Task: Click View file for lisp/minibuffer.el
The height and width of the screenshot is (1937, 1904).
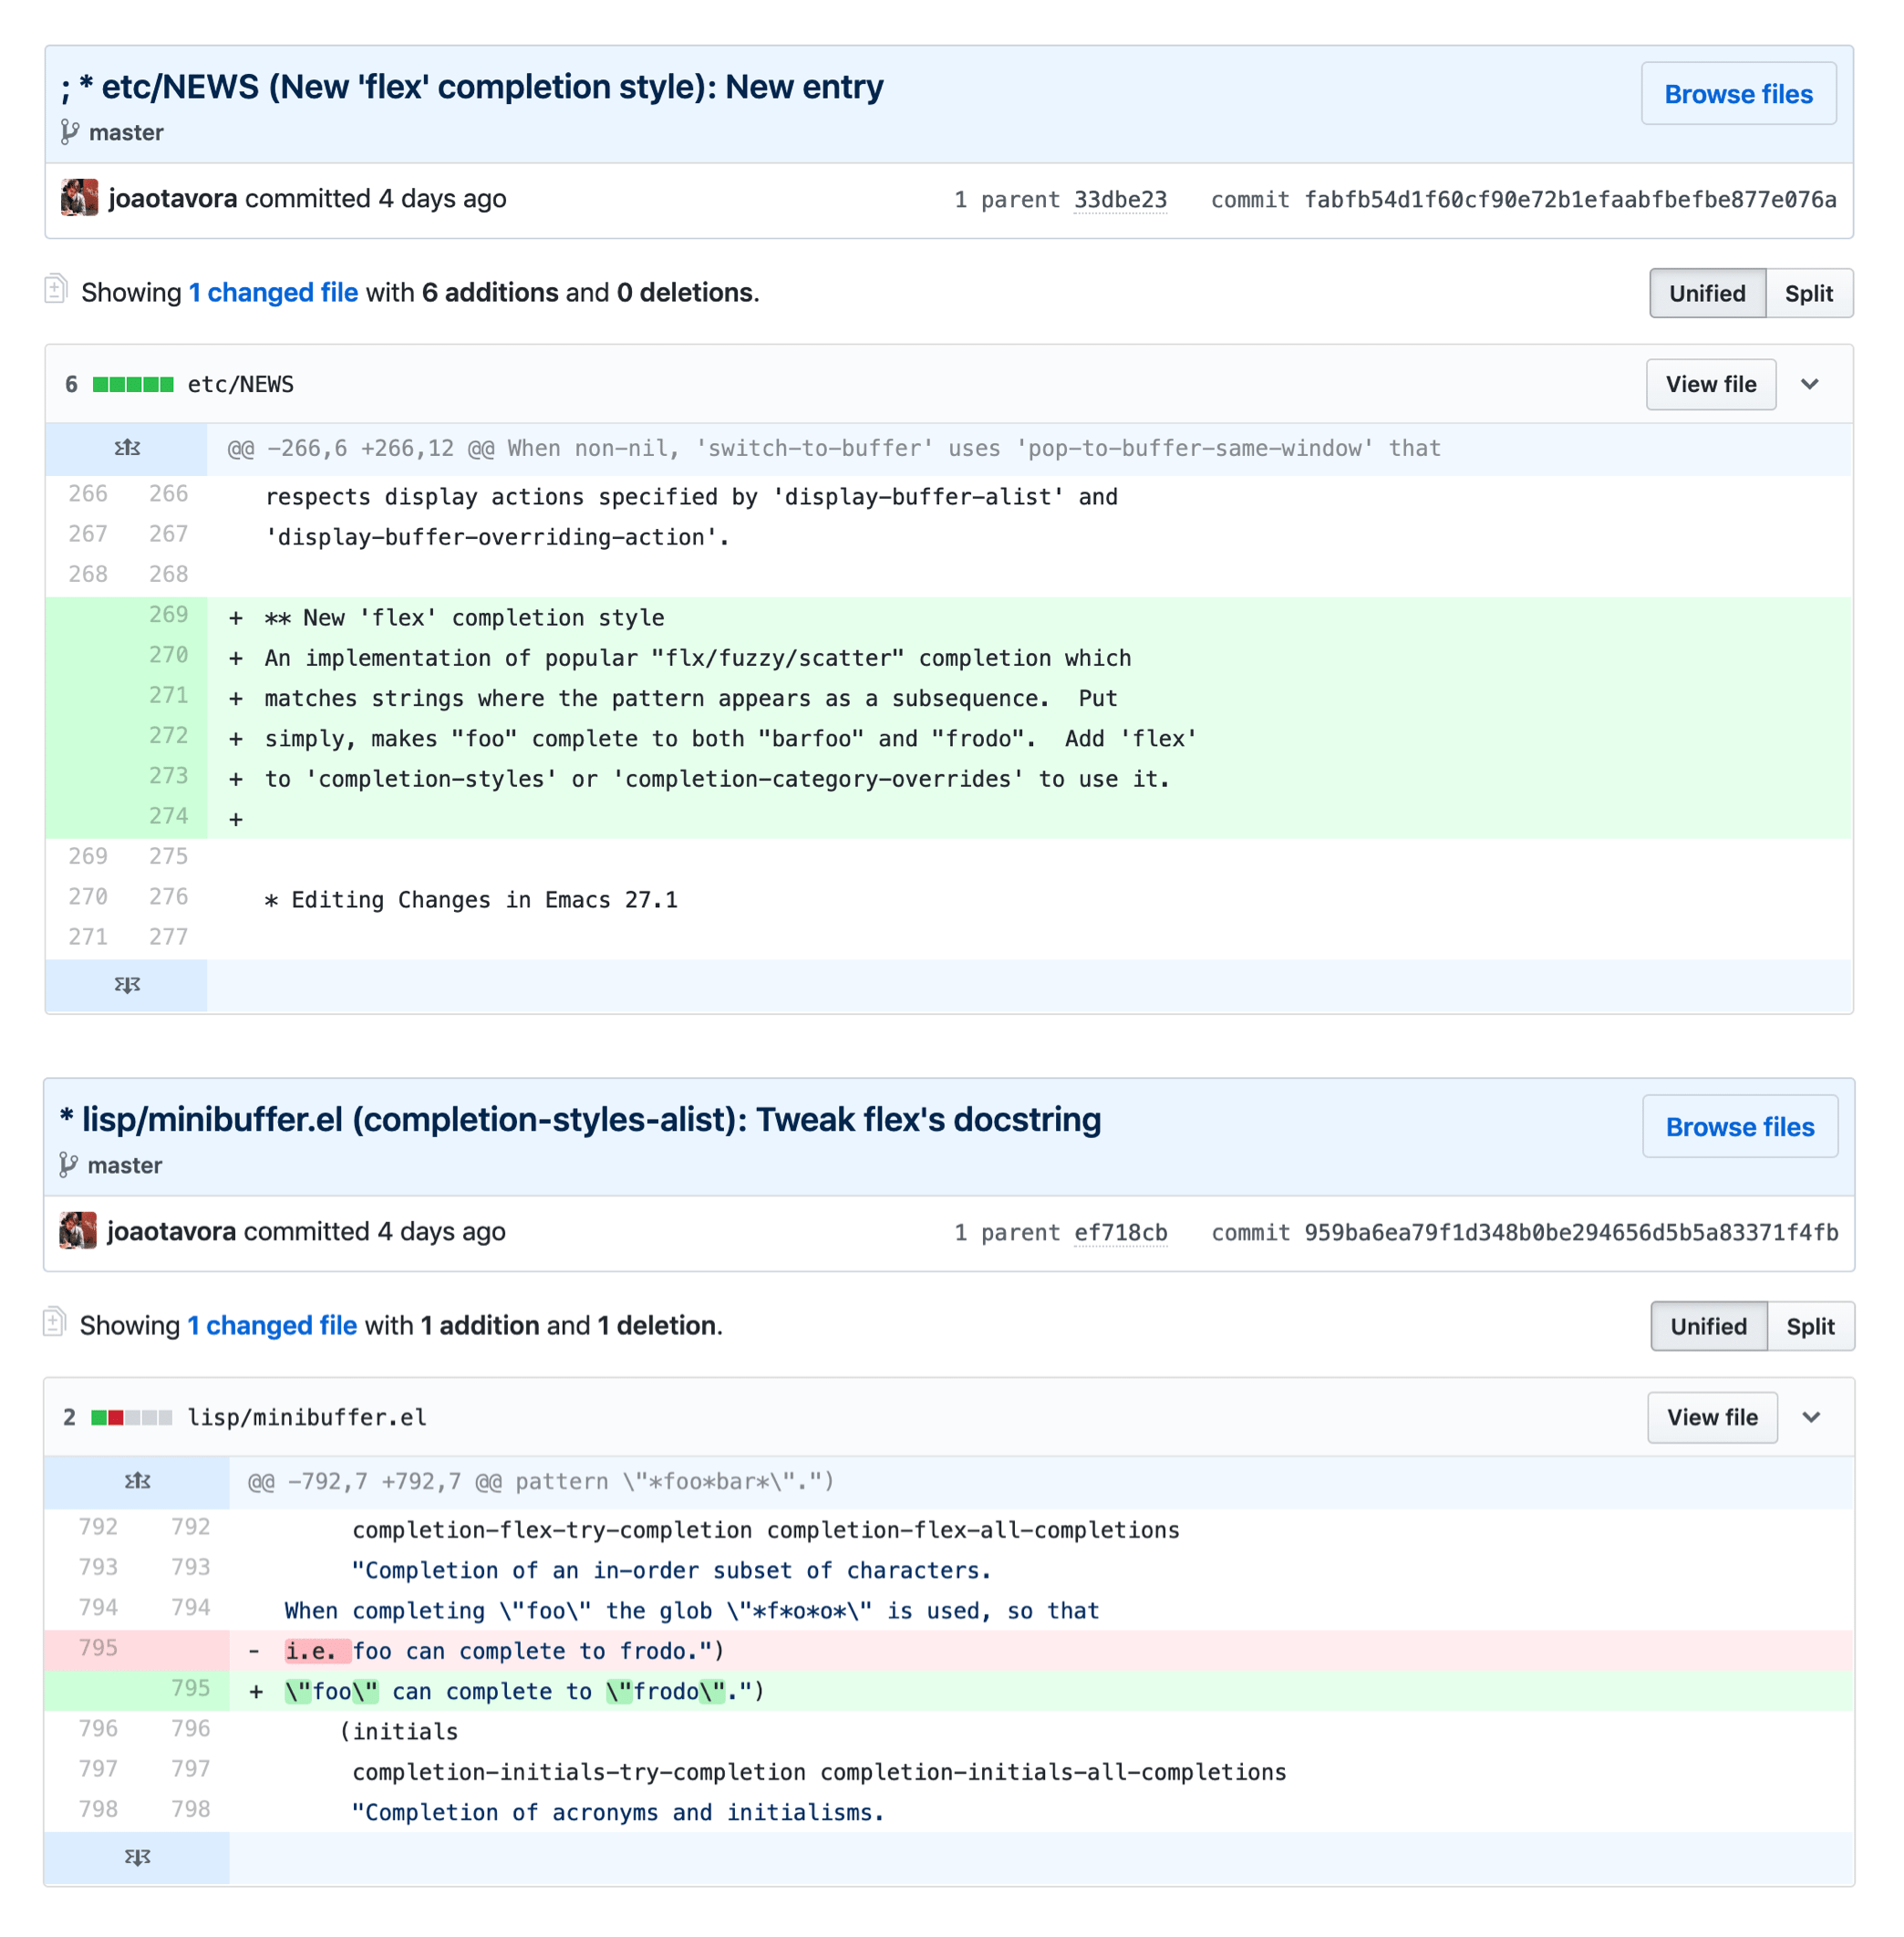Action: click(1712, 1417)
